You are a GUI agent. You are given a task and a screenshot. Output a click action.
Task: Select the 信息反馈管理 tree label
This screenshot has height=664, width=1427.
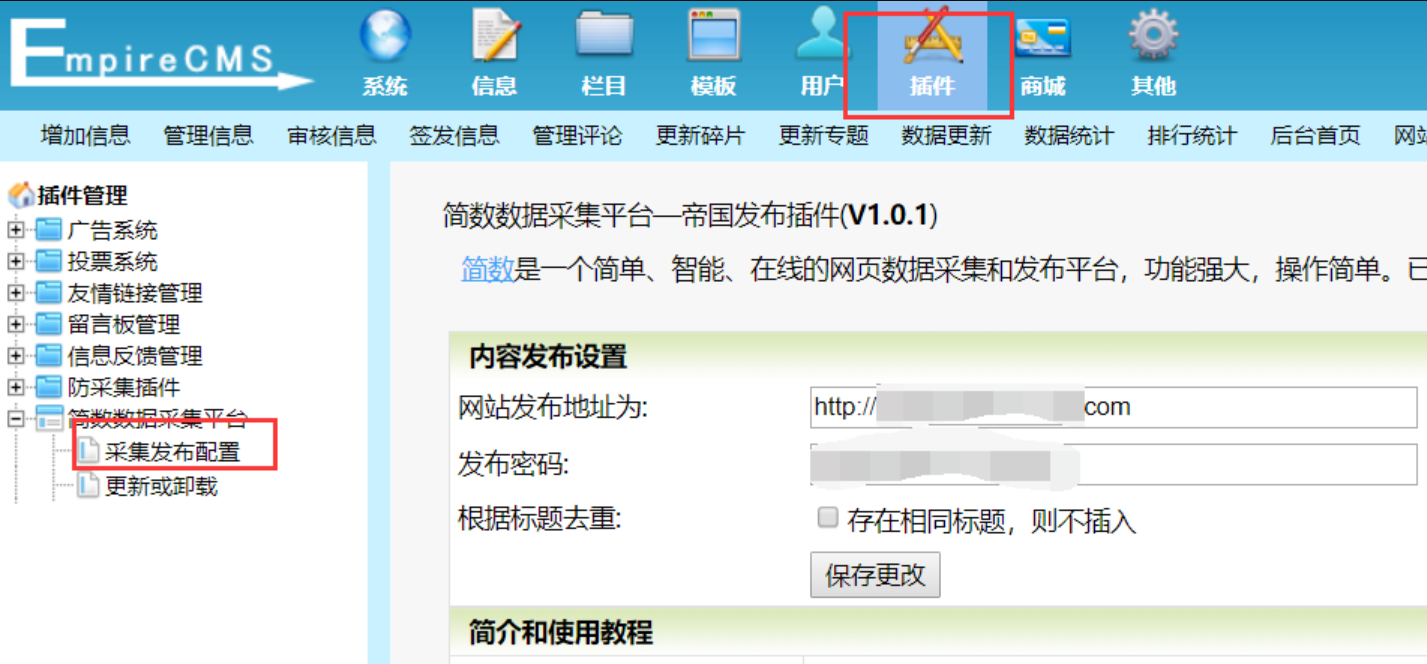click(135, 356)
